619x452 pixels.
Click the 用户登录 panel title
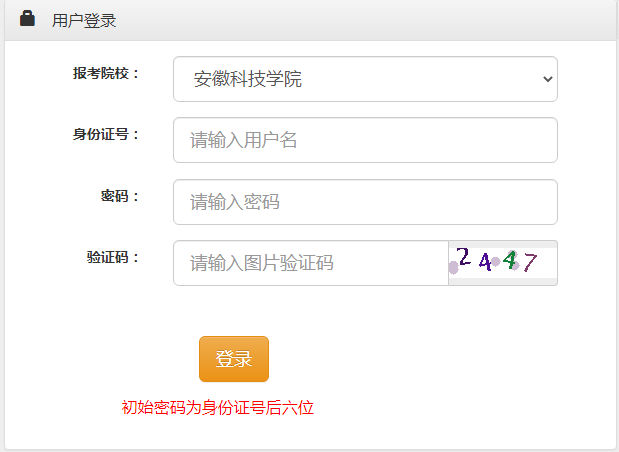pyautogui.click(x=84, y=20)
